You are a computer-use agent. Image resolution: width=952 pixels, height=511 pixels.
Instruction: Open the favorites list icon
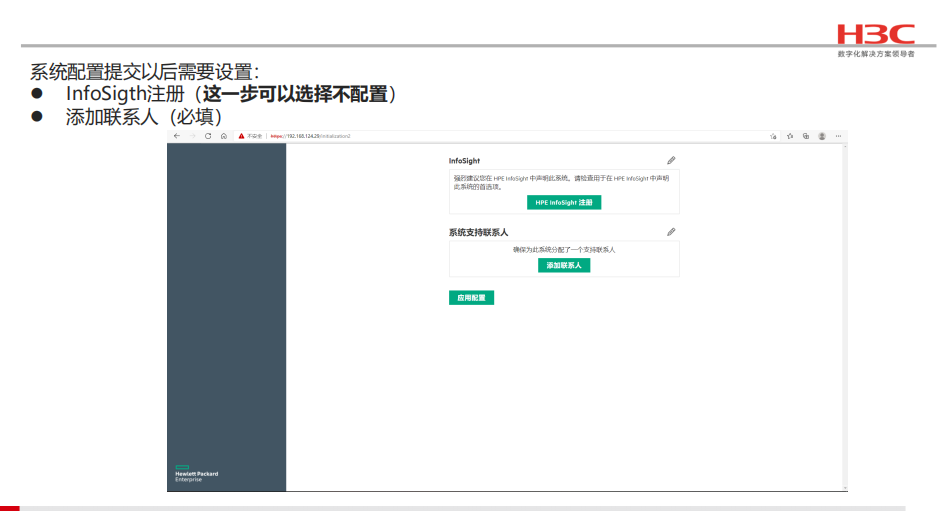tap(790, 136)
